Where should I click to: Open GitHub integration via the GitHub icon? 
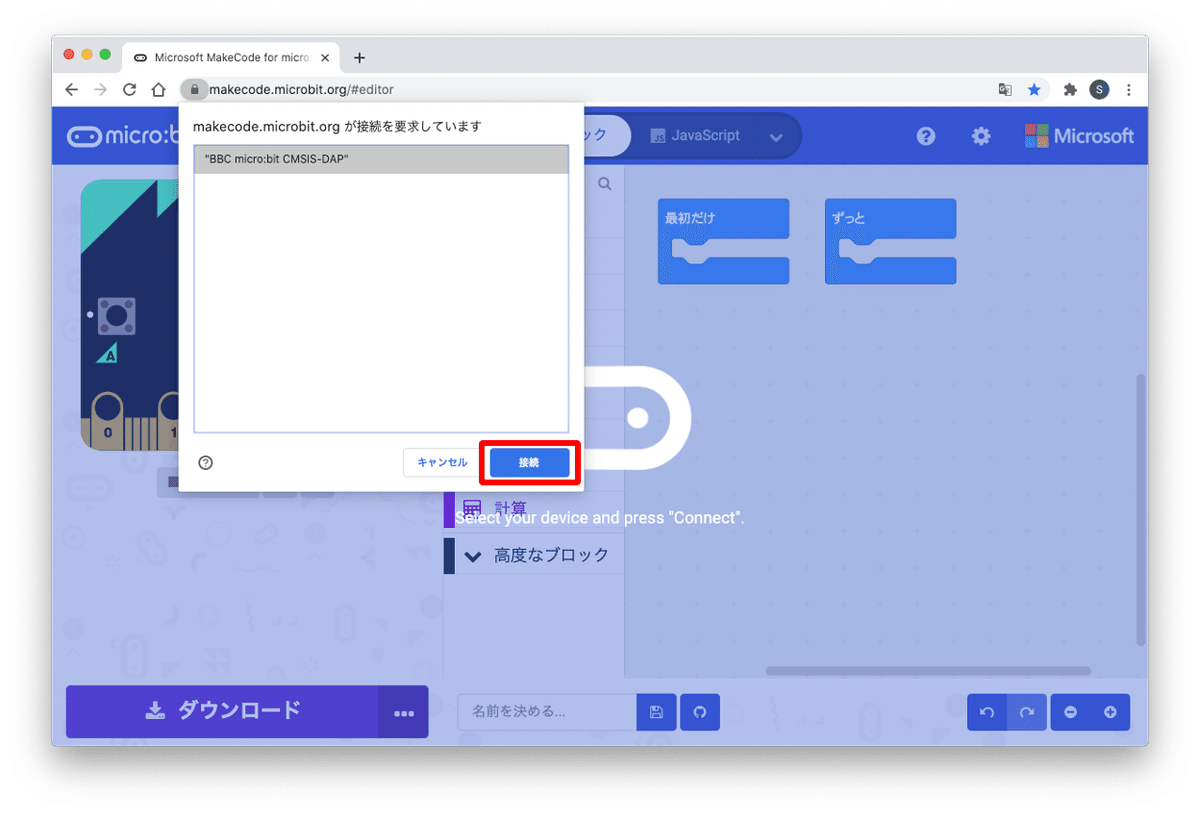point(699,712)
